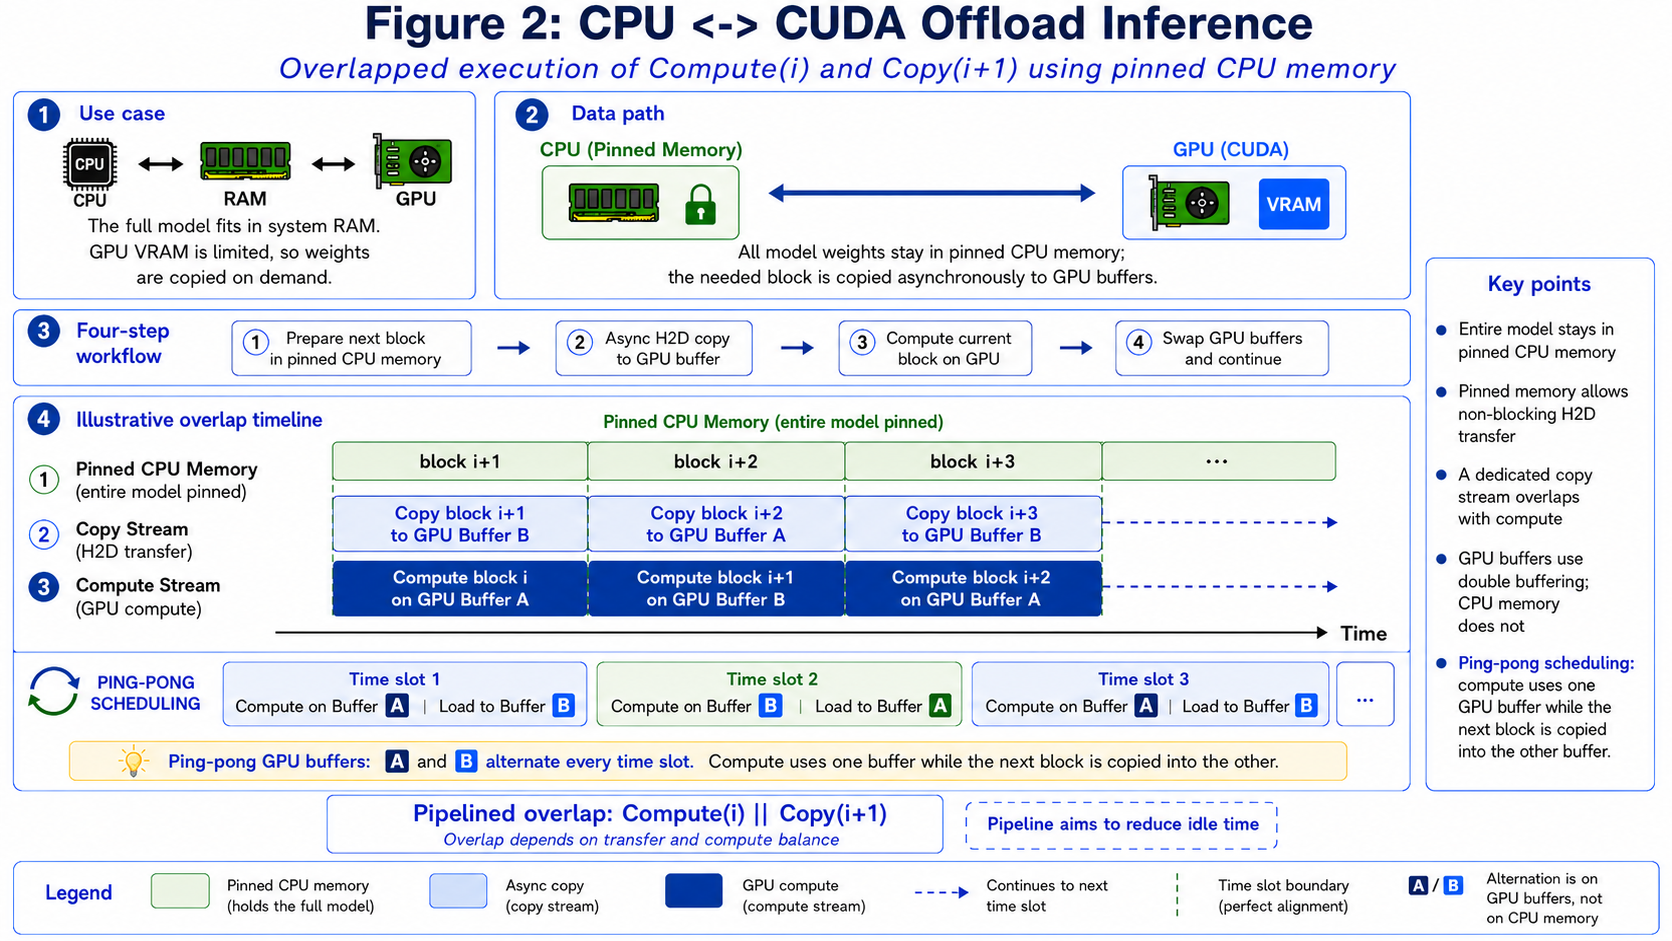The image size is (1672, 941).
Task: Click the Four-step workflow heading
Action: (x=123, y=343)
